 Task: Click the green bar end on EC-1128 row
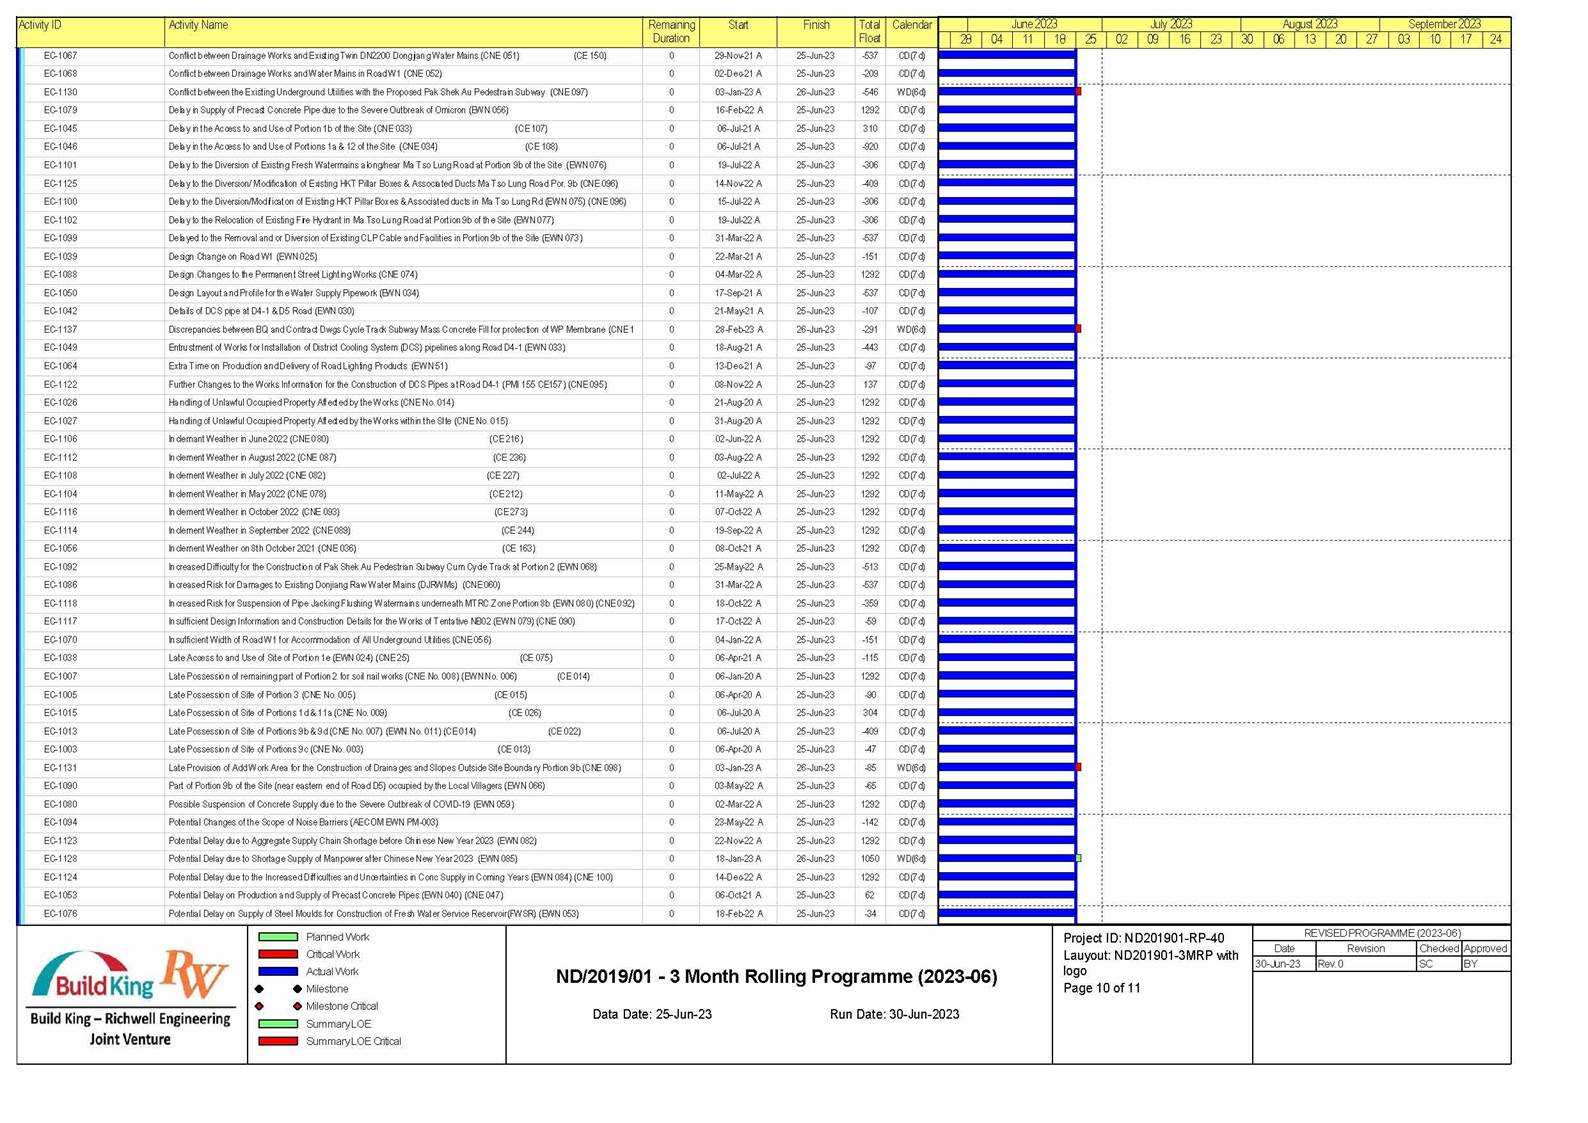point(1078,858)
